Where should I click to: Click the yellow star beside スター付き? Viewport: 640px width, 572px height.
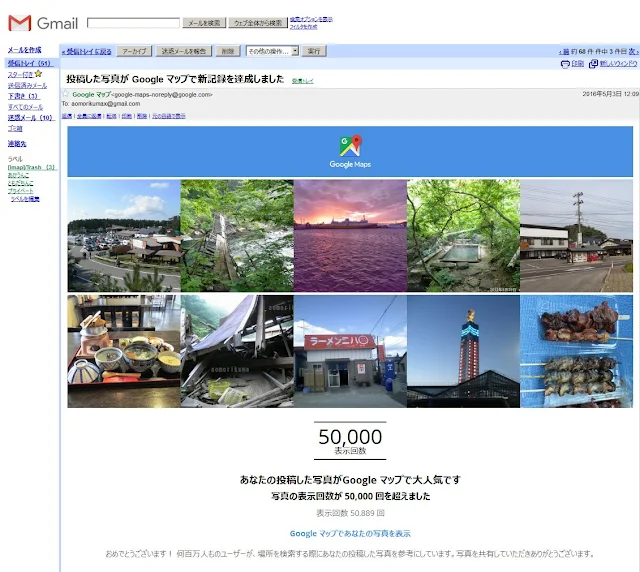click(38, 73)
